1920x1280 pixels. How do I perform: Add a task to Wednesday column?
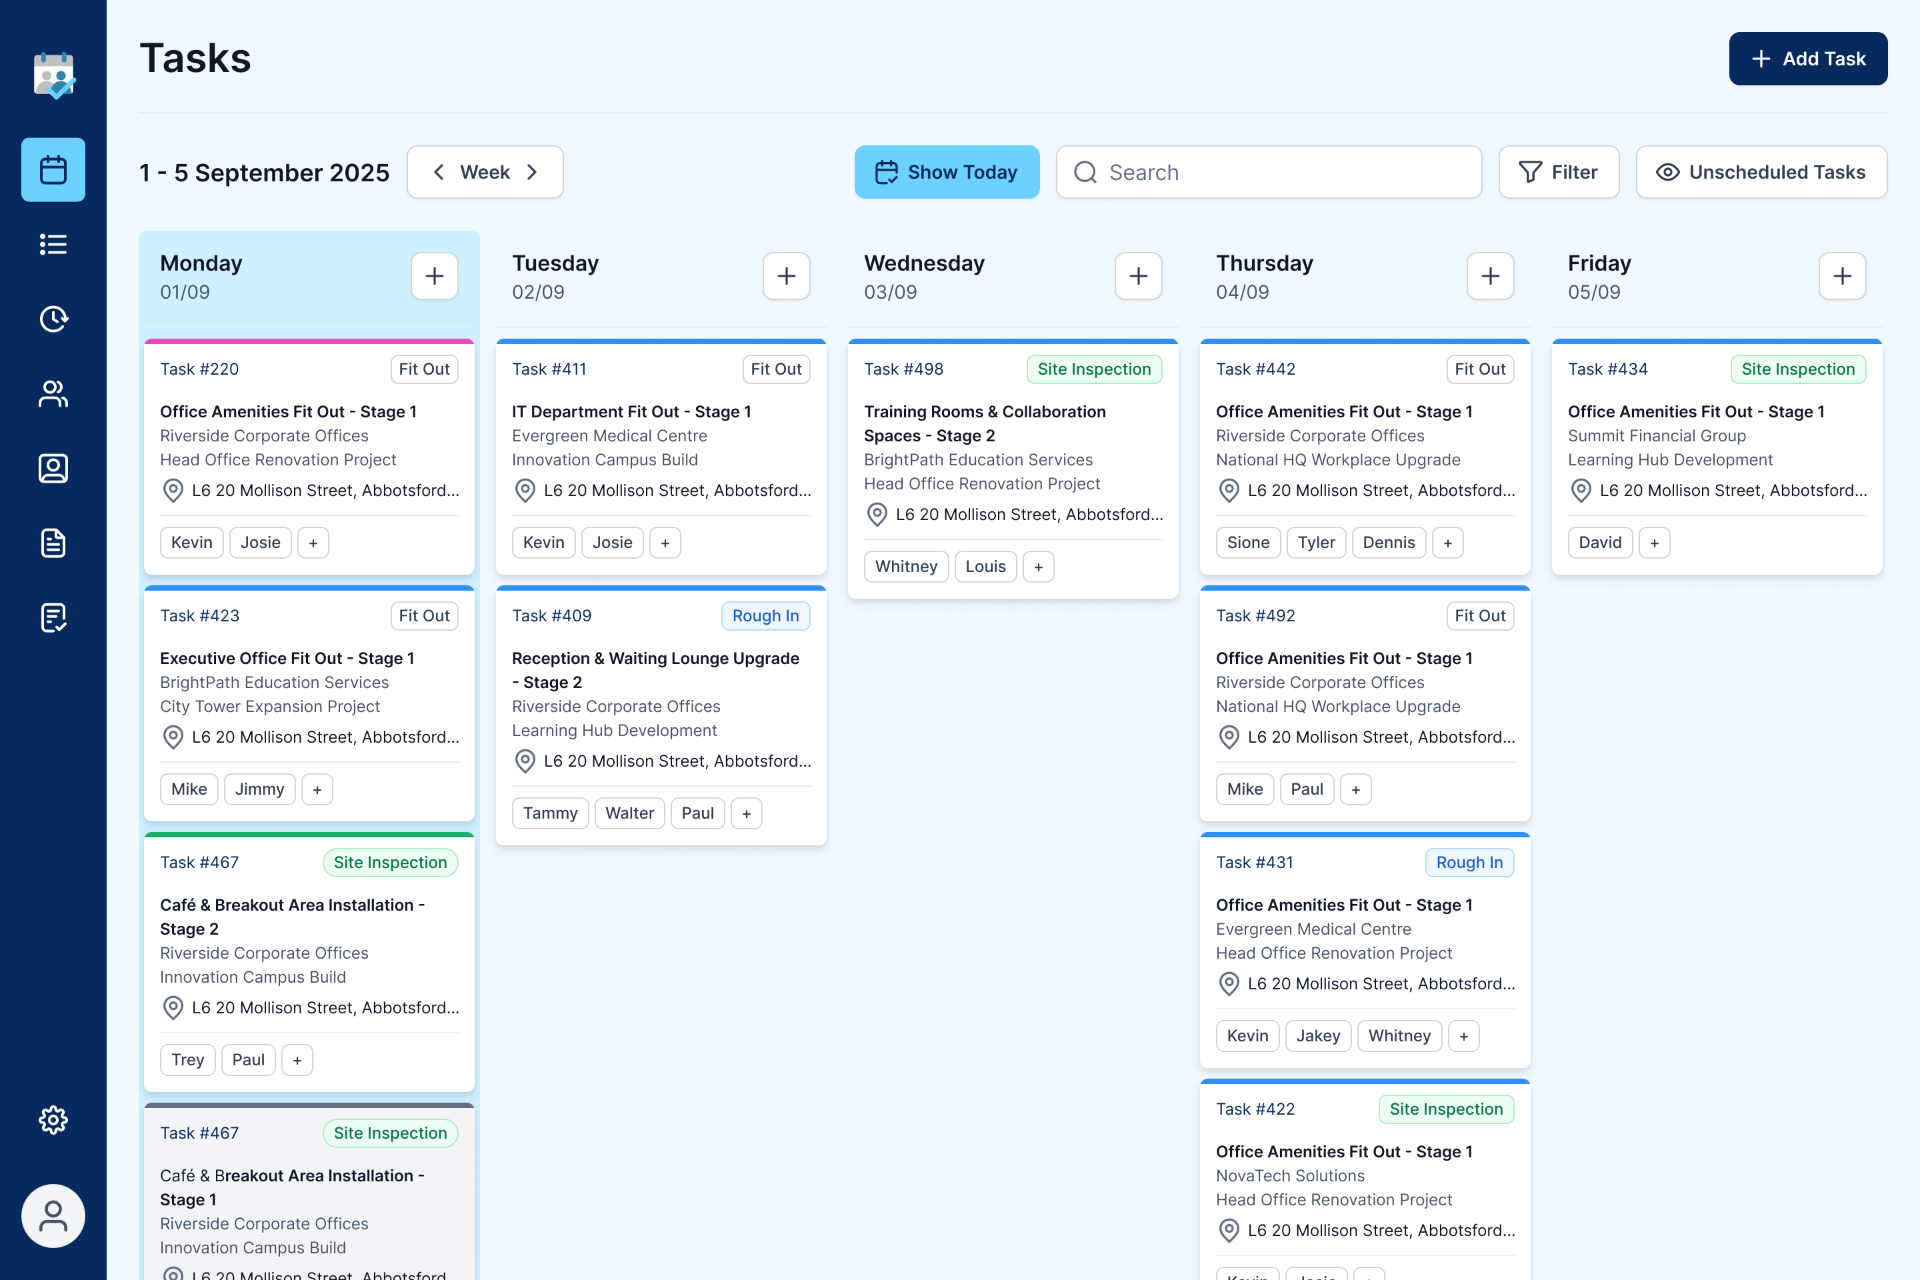pyautogui.click(x=1138, y=276)
